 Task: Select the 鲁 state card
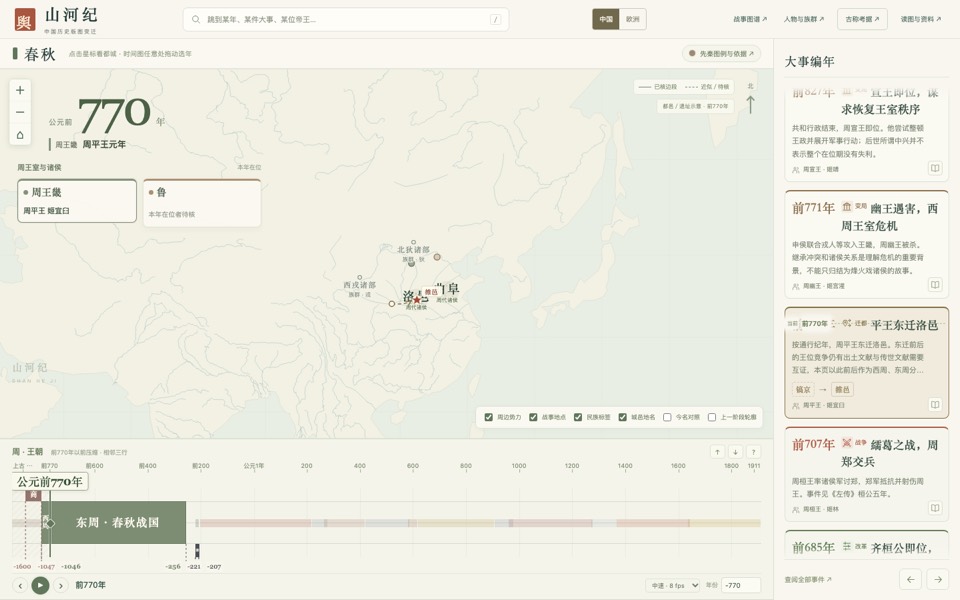click(202, 203)
